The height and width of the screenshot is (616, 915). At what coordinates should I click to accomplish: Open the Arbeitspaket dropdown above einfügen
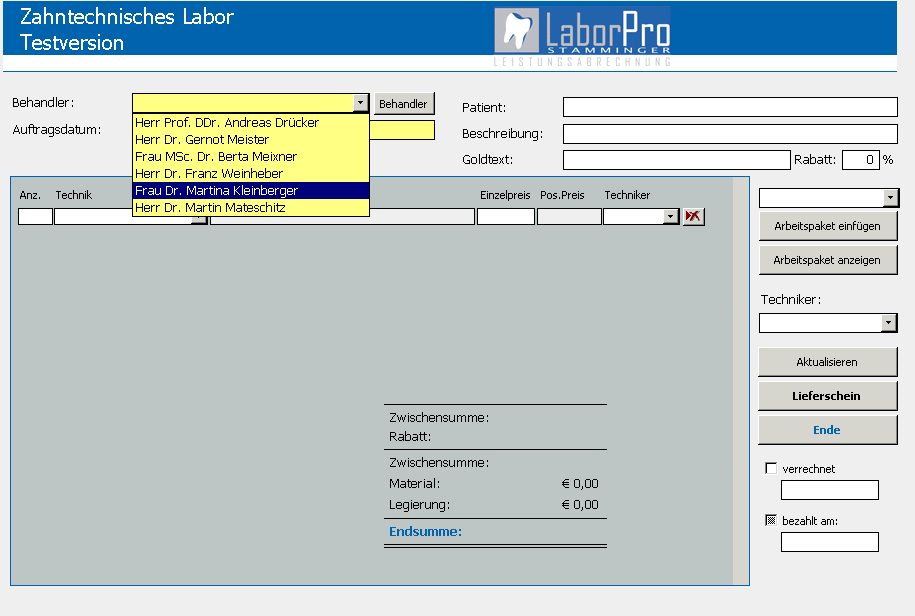point(890,198)
